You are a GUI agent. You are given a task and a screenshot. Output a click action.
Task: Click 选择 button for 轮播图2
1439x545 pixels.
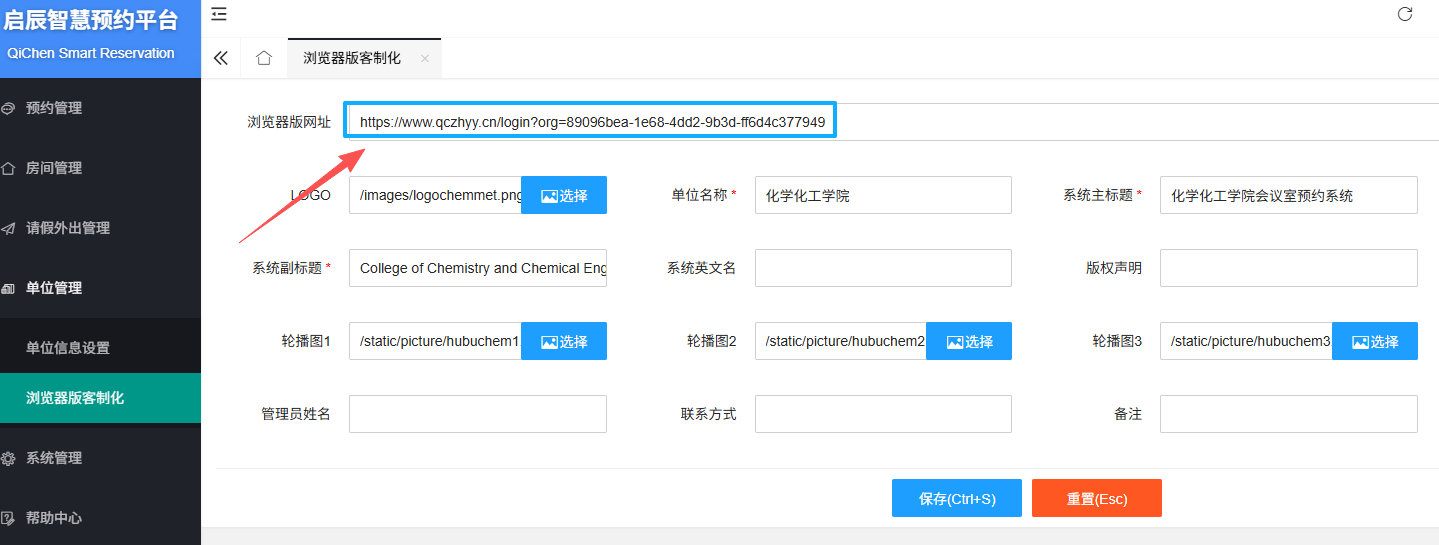(x=969, y=342)
